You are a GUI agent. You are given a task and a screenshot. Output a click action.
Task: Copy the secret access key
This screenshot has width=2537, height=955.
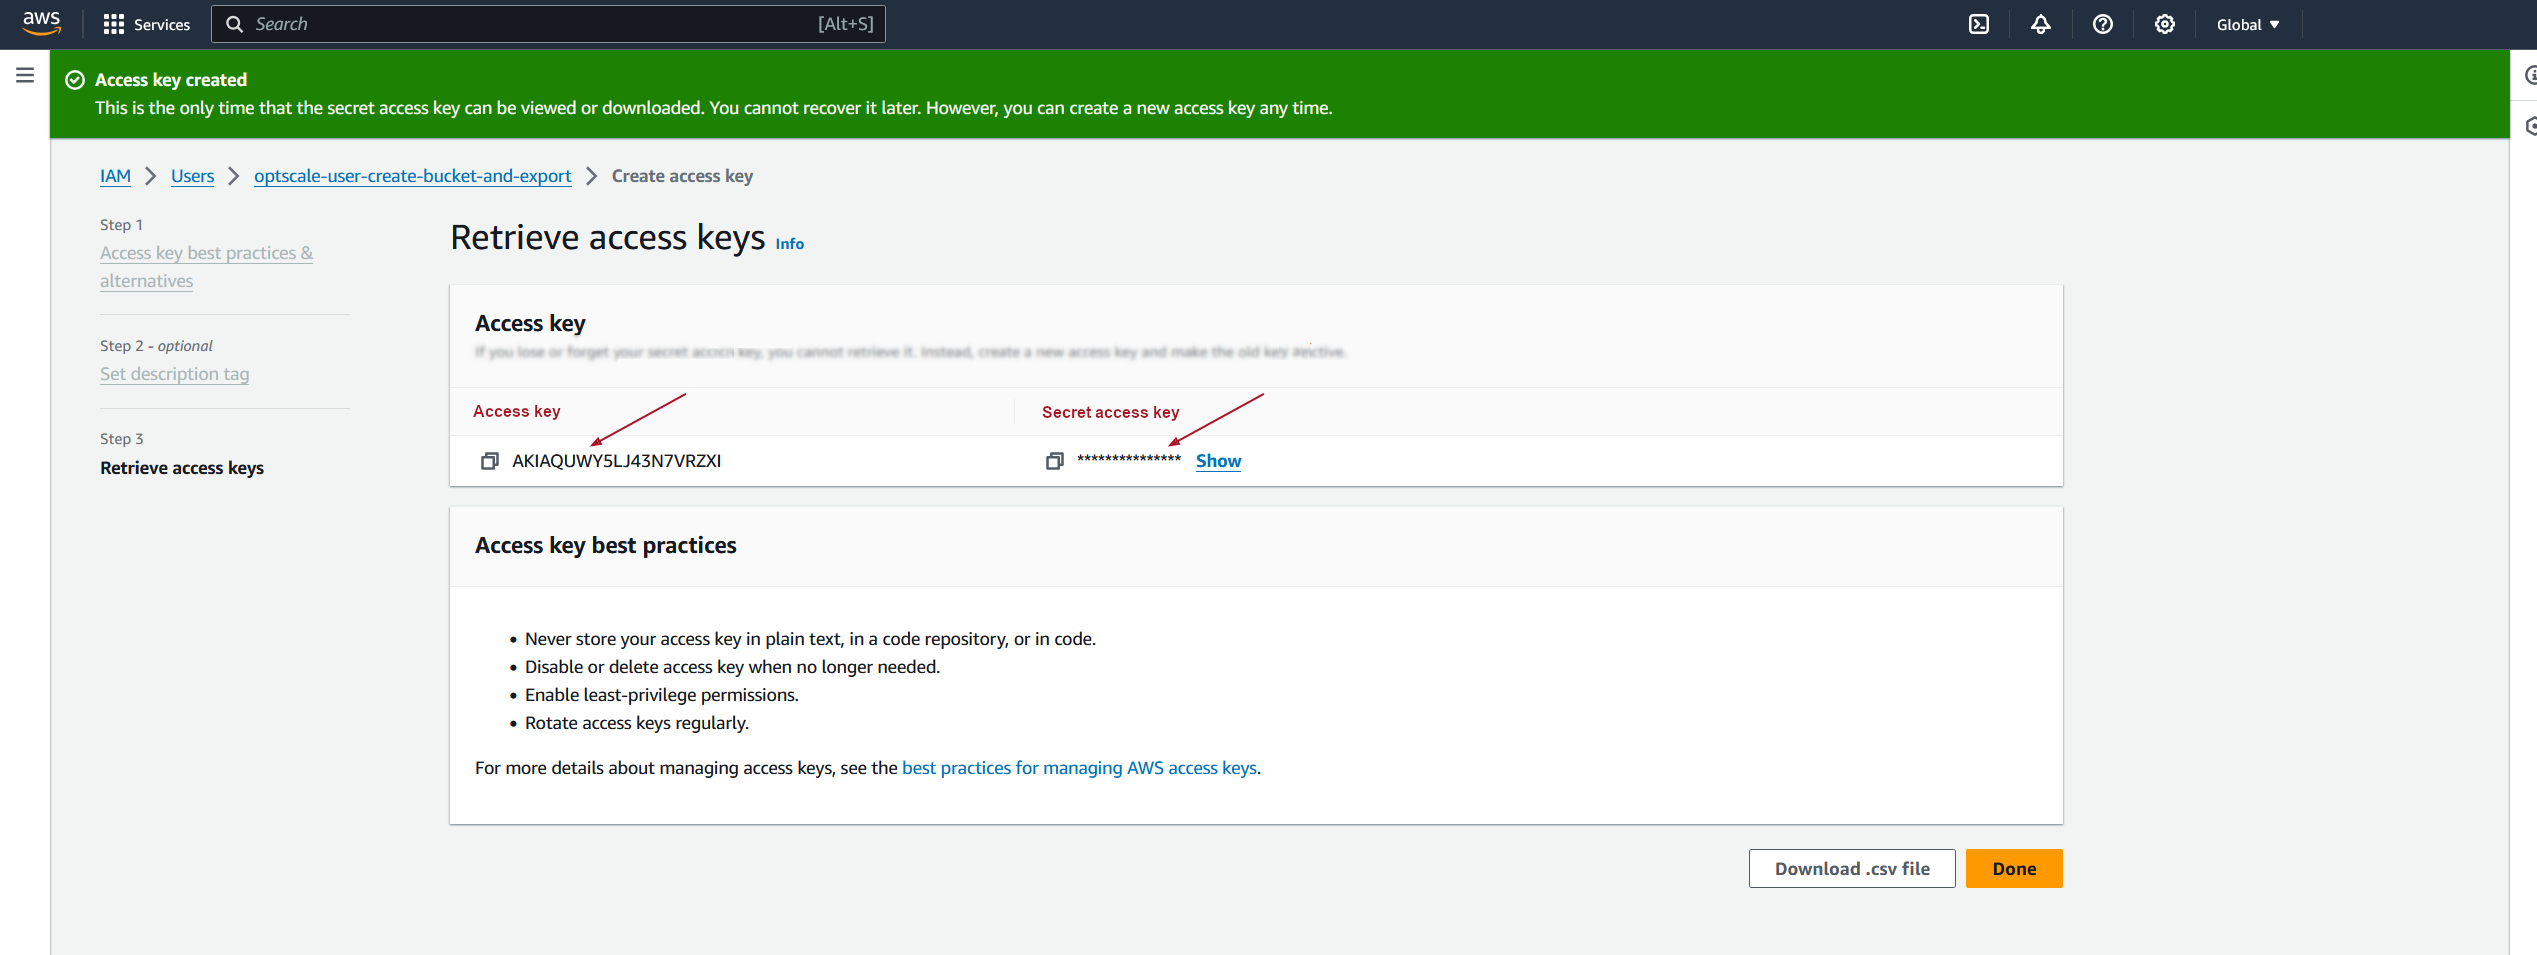(1054, 461)
